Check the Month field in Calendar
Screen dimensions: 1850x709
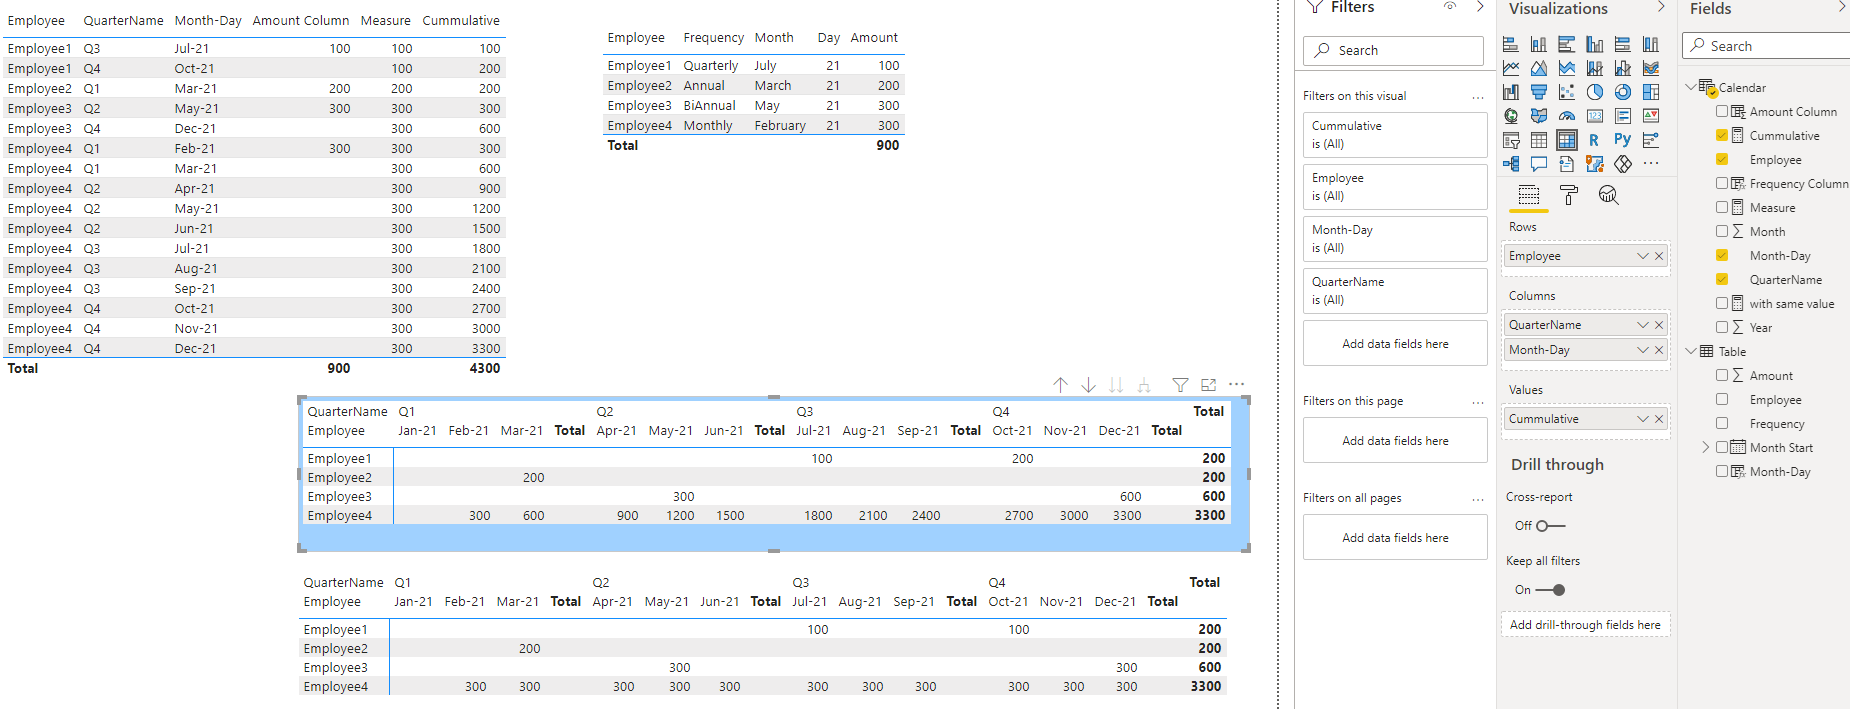tap(1722, 231)
